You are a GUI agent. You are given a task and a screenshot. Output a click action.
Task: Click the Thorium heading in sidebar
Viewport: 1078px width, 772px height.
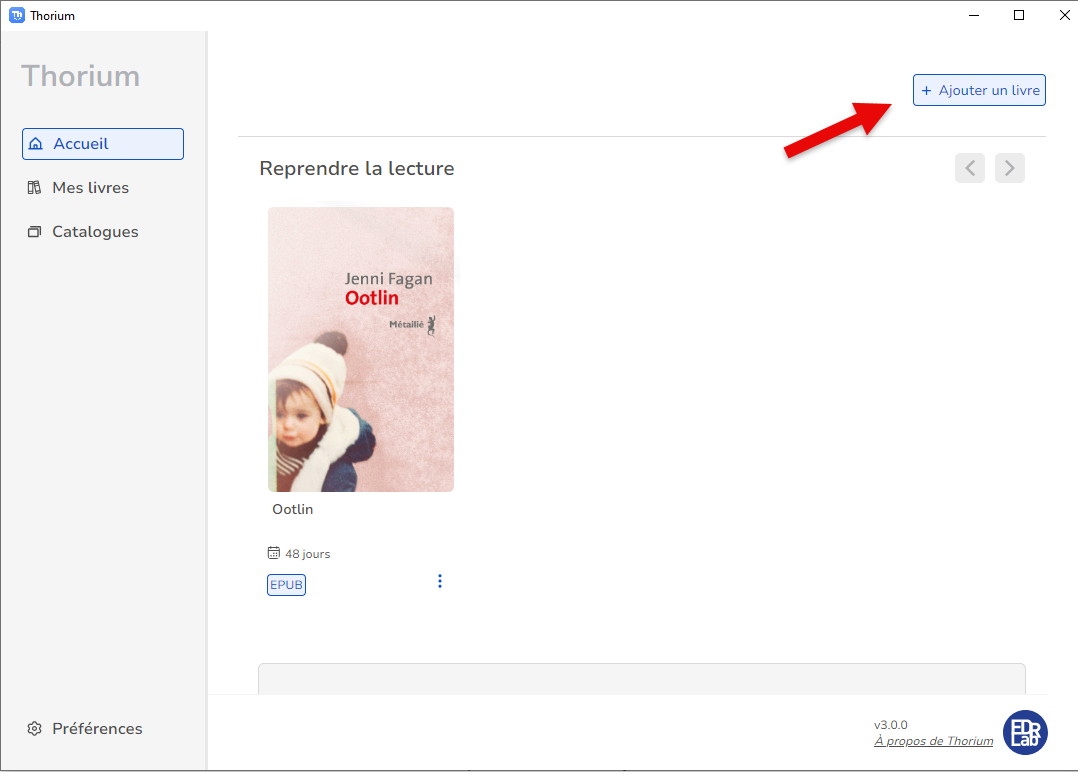click(x=80, y=76)
